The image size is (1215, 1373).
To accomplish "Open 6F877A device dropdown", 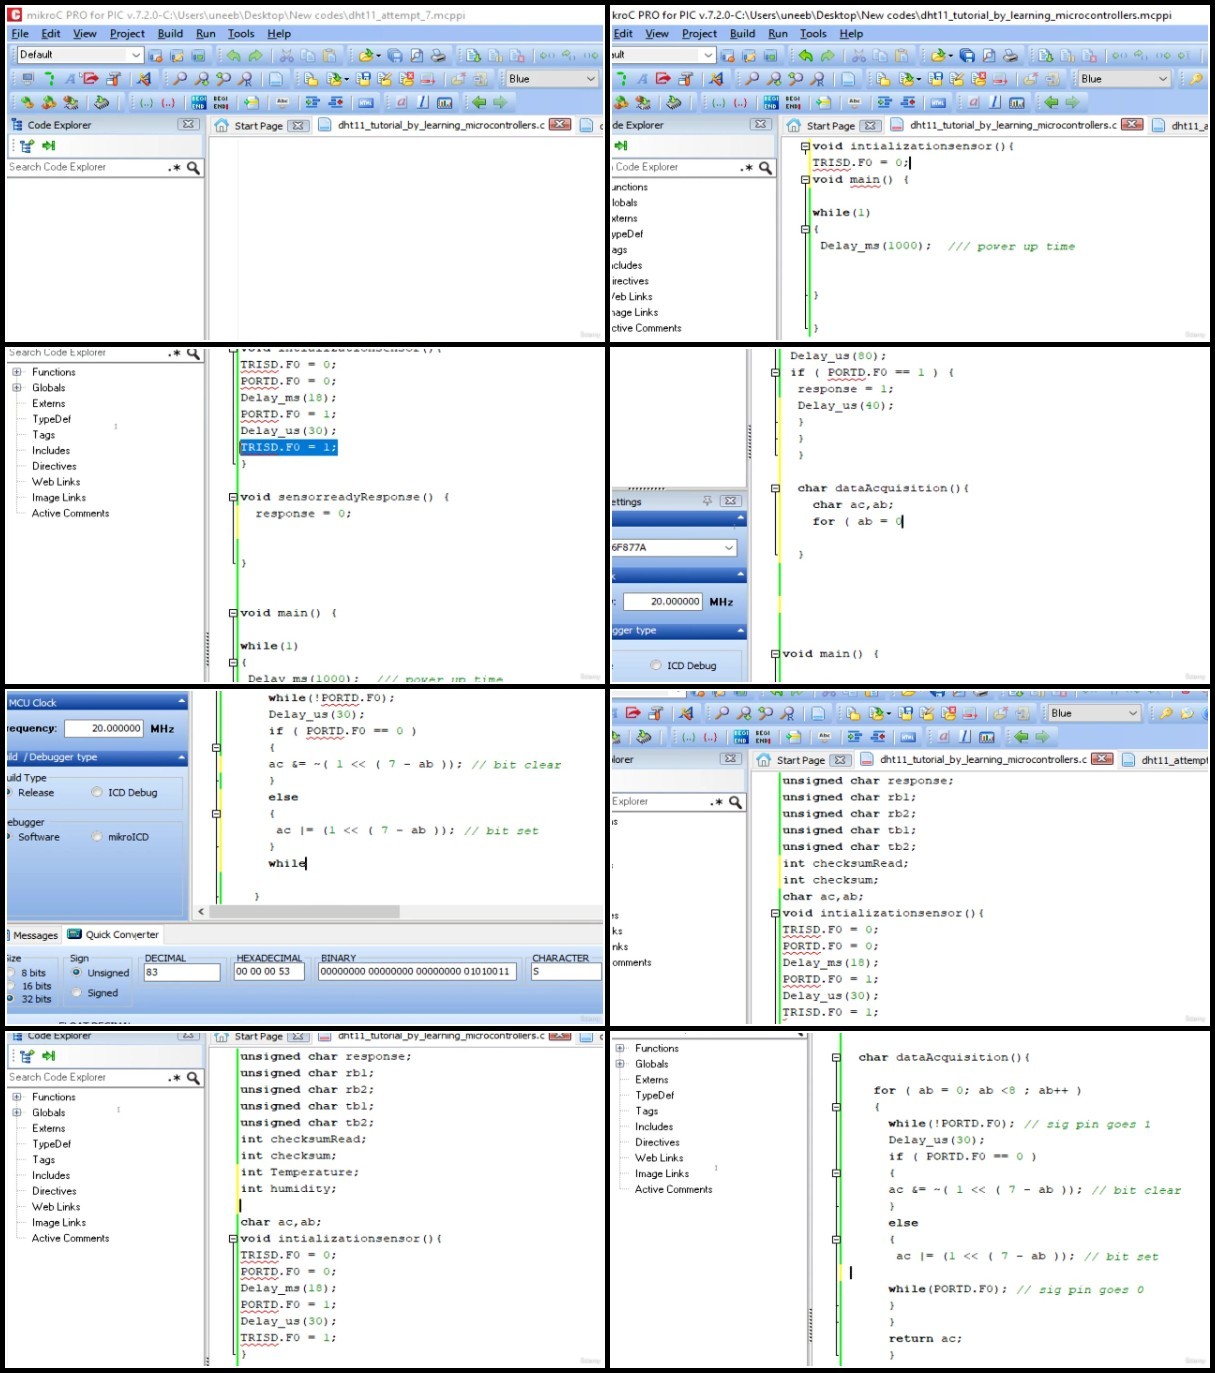I will pyautogui.click(x=729, y=548).
